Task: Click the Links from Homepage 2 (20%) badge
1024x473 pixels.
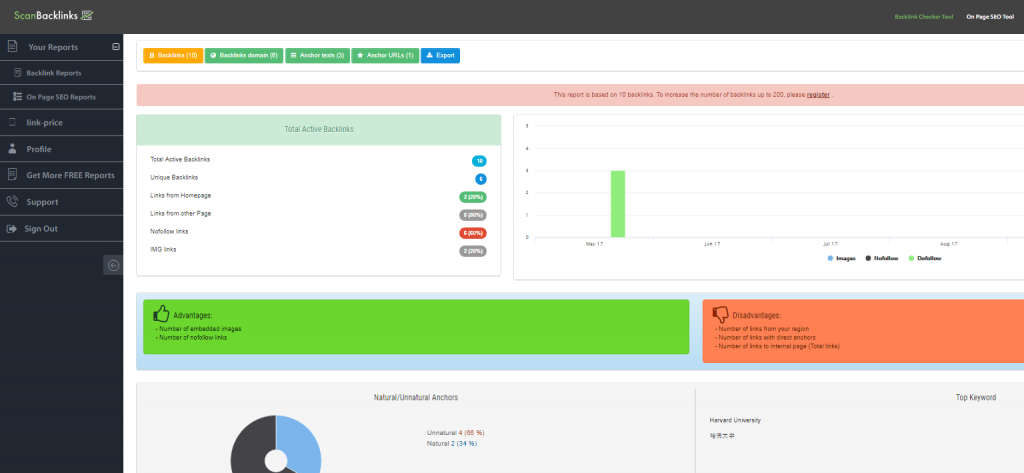Action: [x=473, y=197]
